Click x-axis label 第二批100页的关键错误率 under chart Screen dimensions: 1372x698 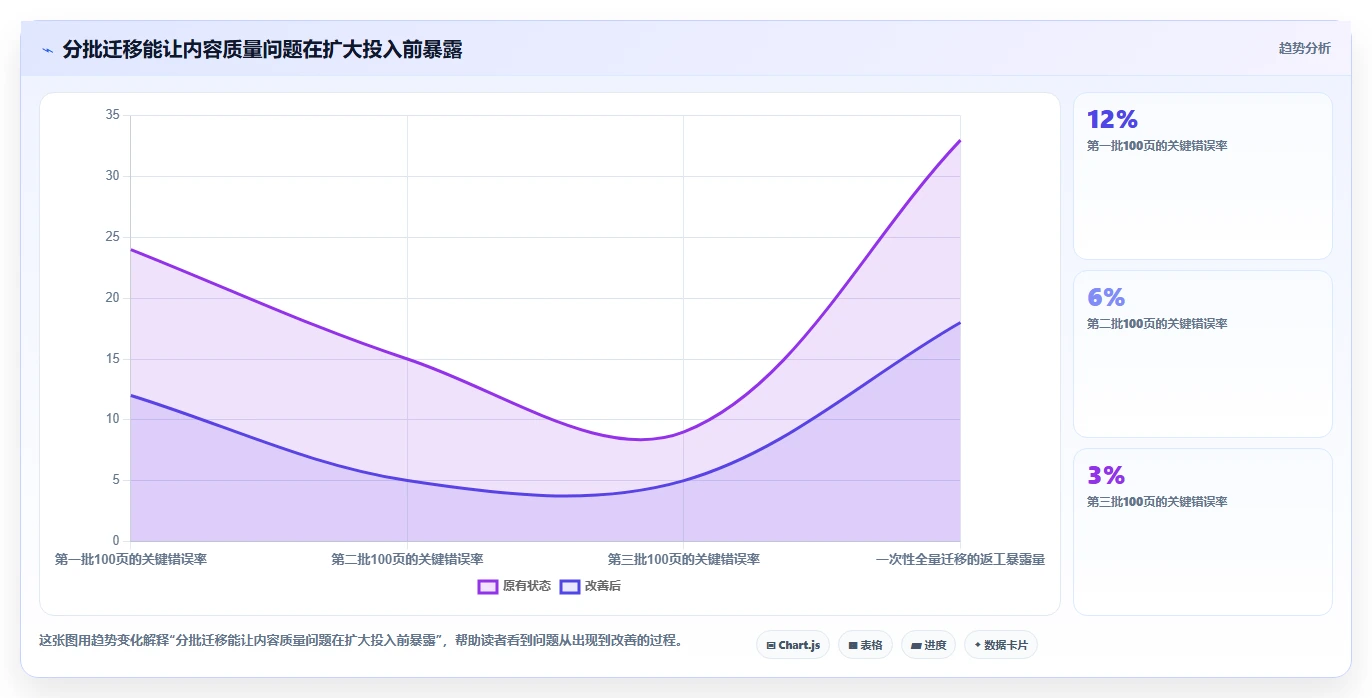407,559
